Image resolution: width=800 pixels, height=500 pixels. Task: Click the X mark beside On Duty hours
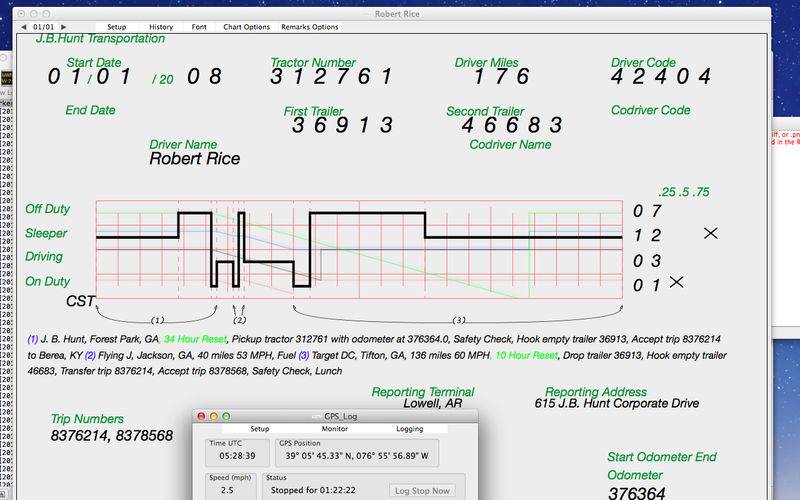pyautogui.click(x=677, y=282)
